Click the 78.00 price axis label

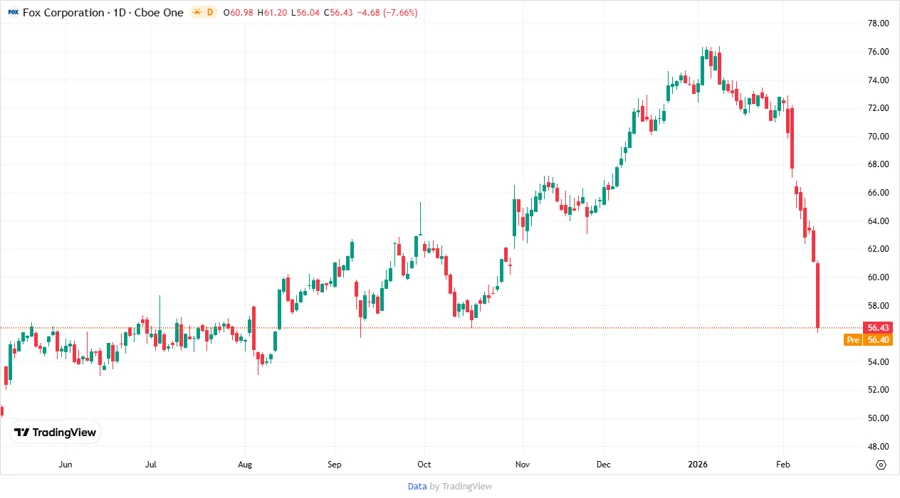point(878,24)
